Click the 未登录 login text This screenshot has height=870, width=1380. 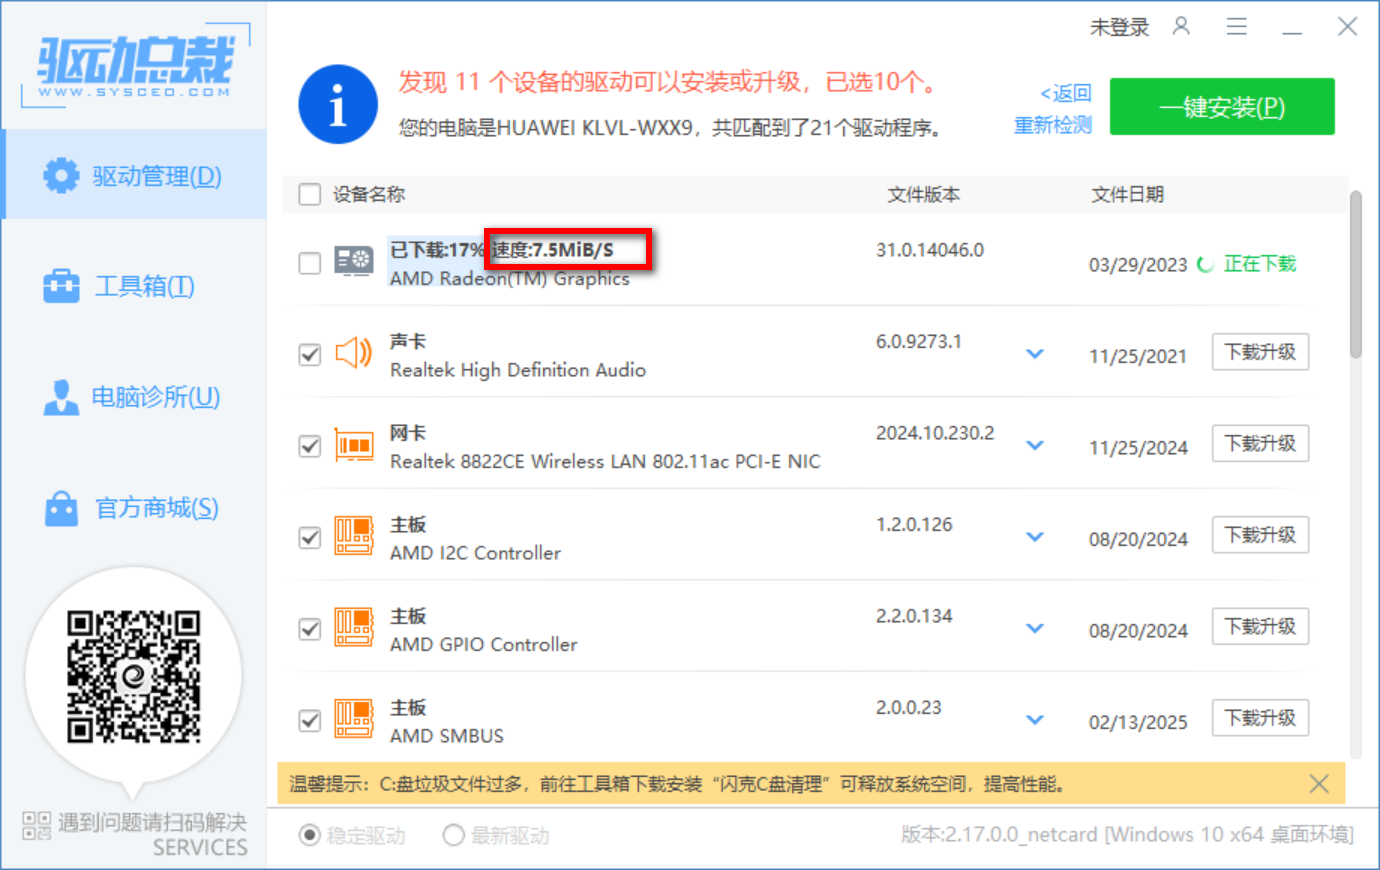pyautogui.click(x=1119, y=27)
